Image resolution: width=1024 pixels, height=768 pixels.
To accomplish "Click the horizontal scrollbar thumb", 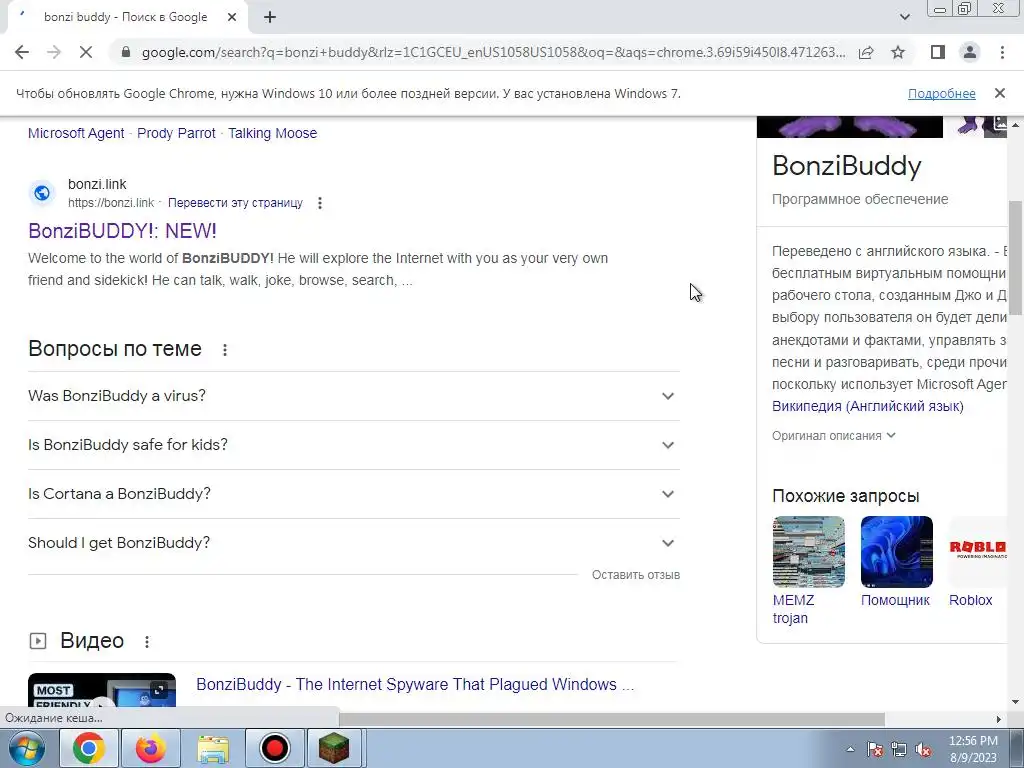I will click(x=612, y=719).
